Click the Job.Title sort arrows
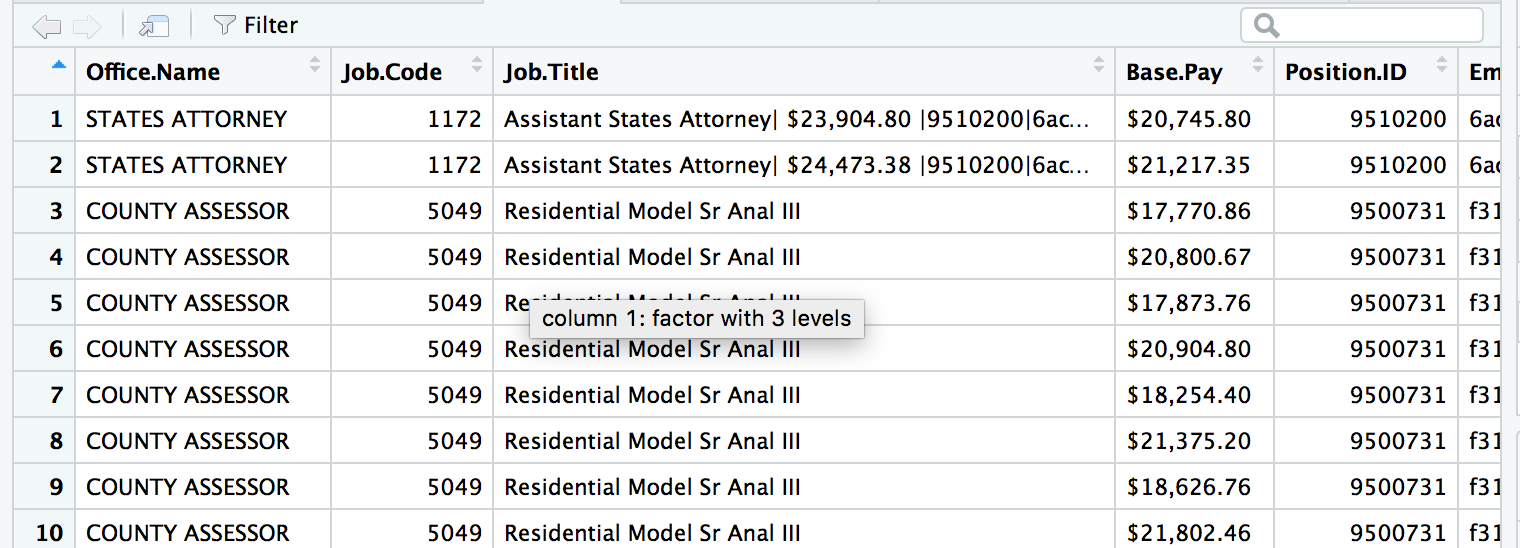 pyautogui.click(x=1099, y=65)
